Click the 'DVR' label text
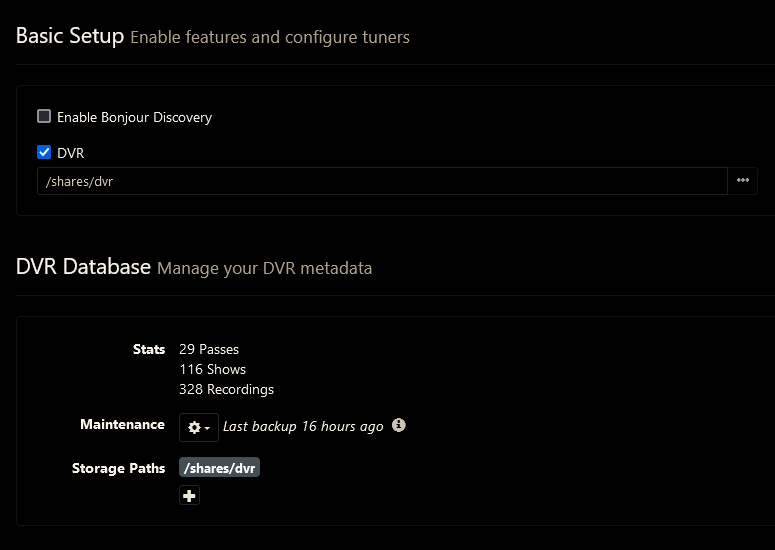The width and height of the screenshot is (775, 550). pos(71,153)
